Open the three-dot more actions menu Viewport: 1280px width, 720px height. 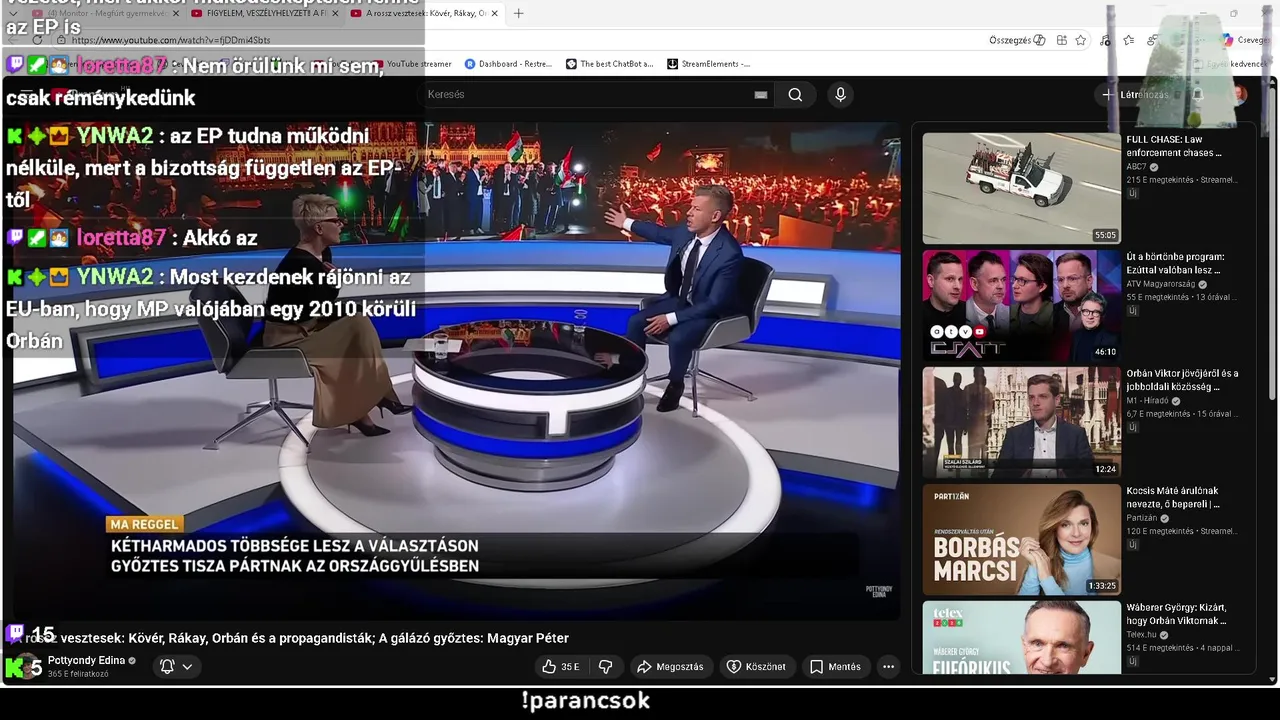click(888, 667)
